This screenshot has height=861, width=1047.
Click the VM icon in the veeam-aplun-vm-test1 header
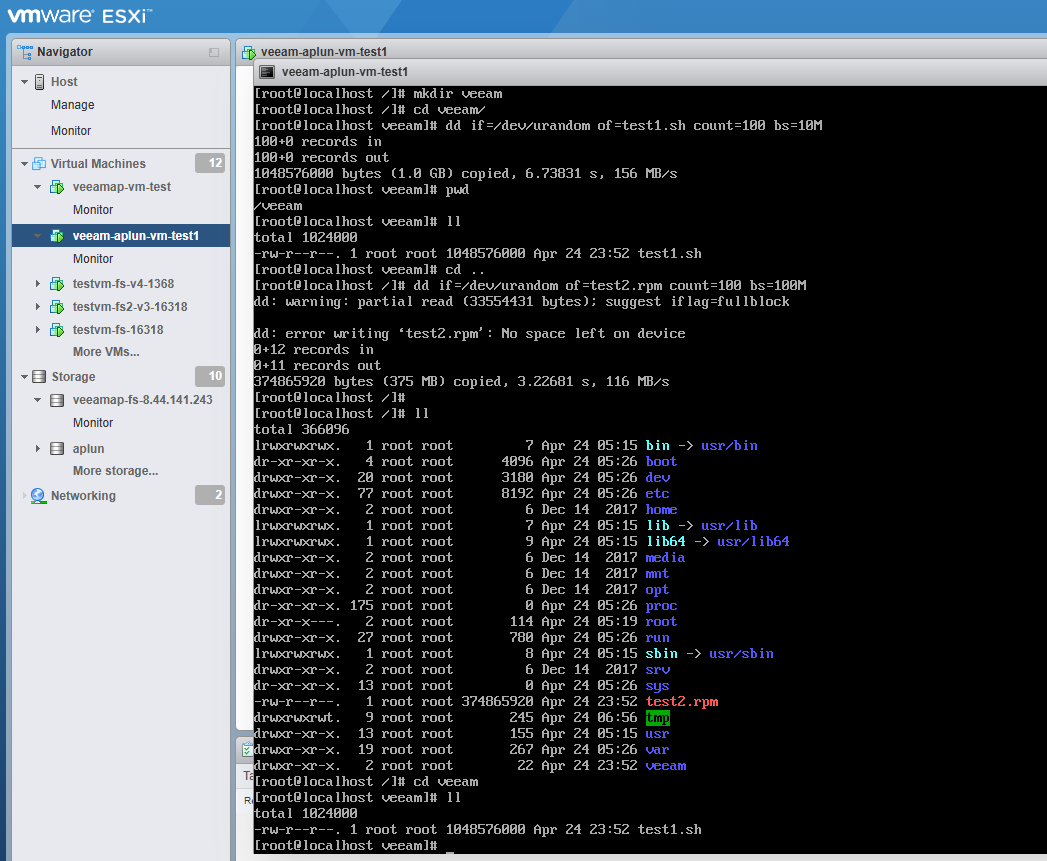pyautogui.click(x=249, y=52)
